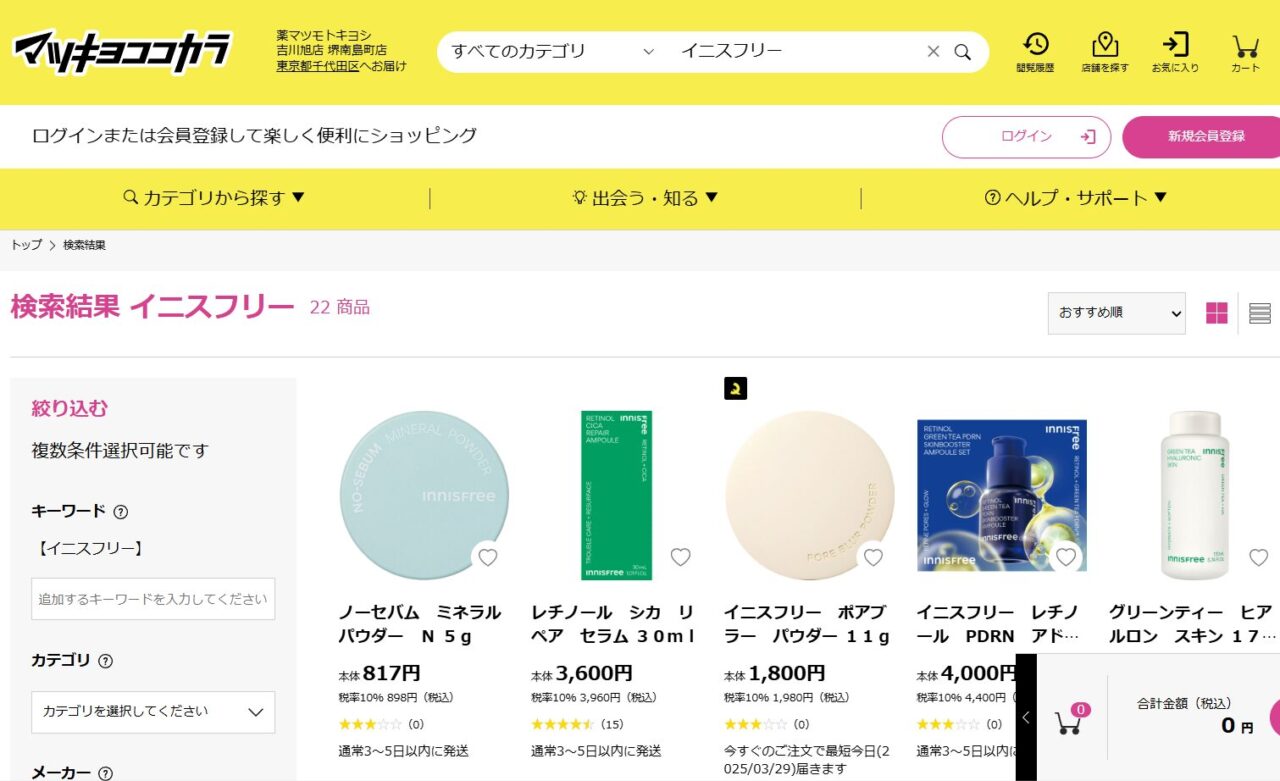Open カテゴリを選択してください dropdown
The width and height of the screenshot is (1280, 781).
(x=153, y=712)
